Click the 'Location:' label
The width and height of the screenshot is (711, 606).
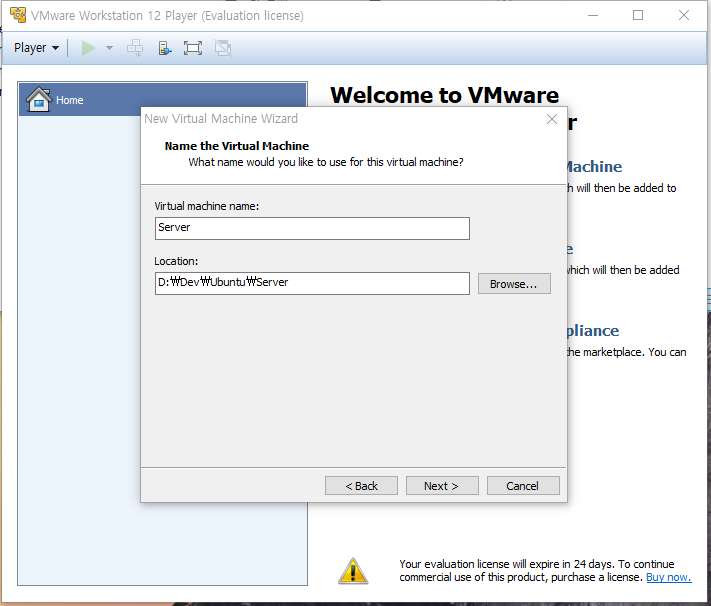[x=176, y=261]
